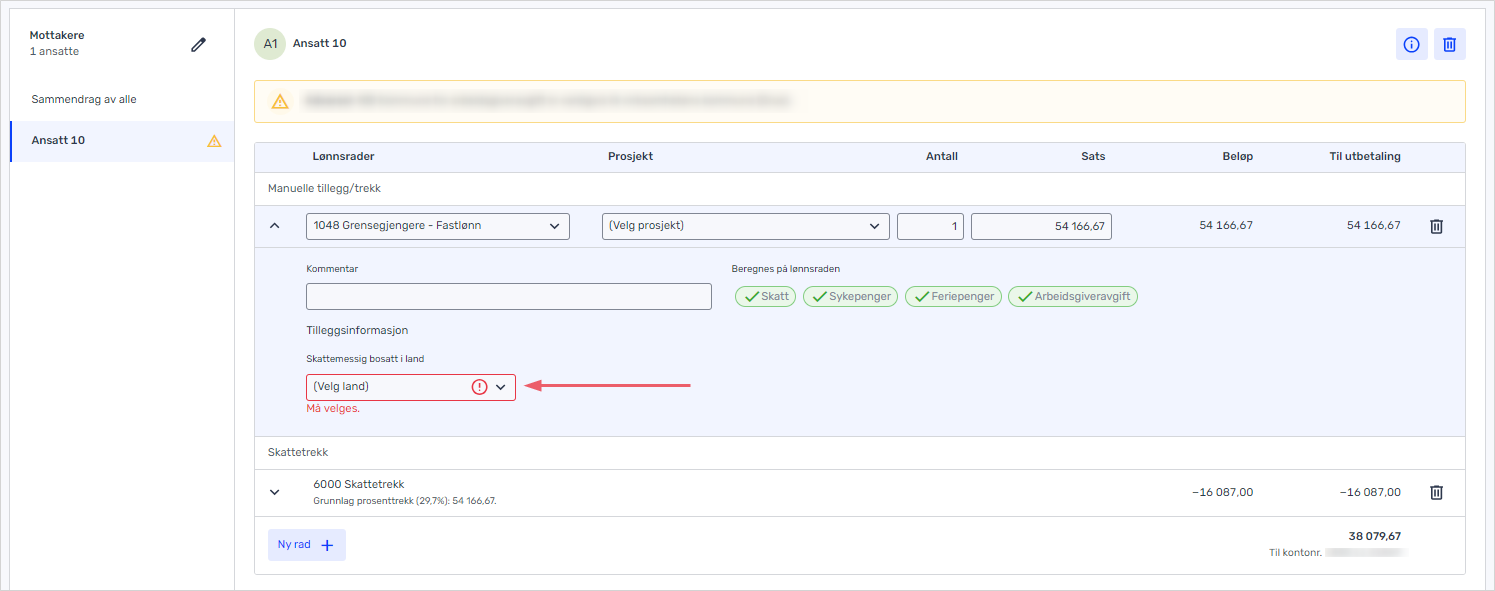
Task: Click the Ny rad button
Action: pyautogui.click(x=306, y=545)
